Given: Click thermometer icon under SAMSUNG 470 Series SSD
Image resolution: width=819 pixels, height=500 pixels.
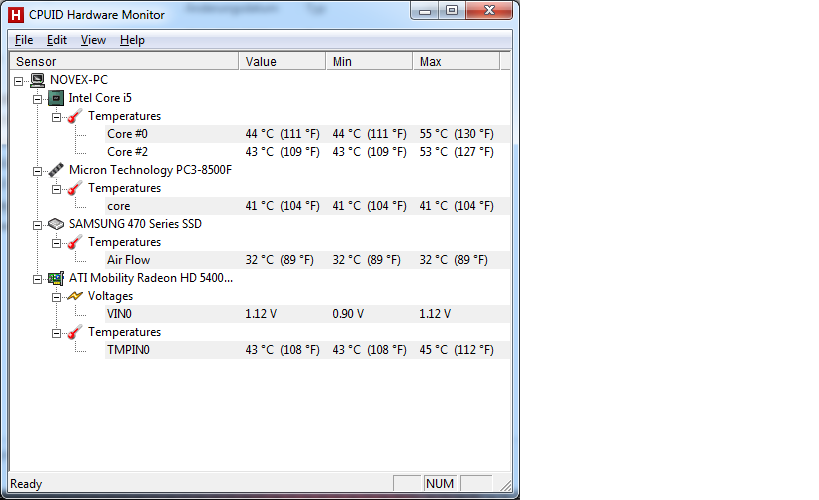Looking at the screenshot, I should click(75, 242).
